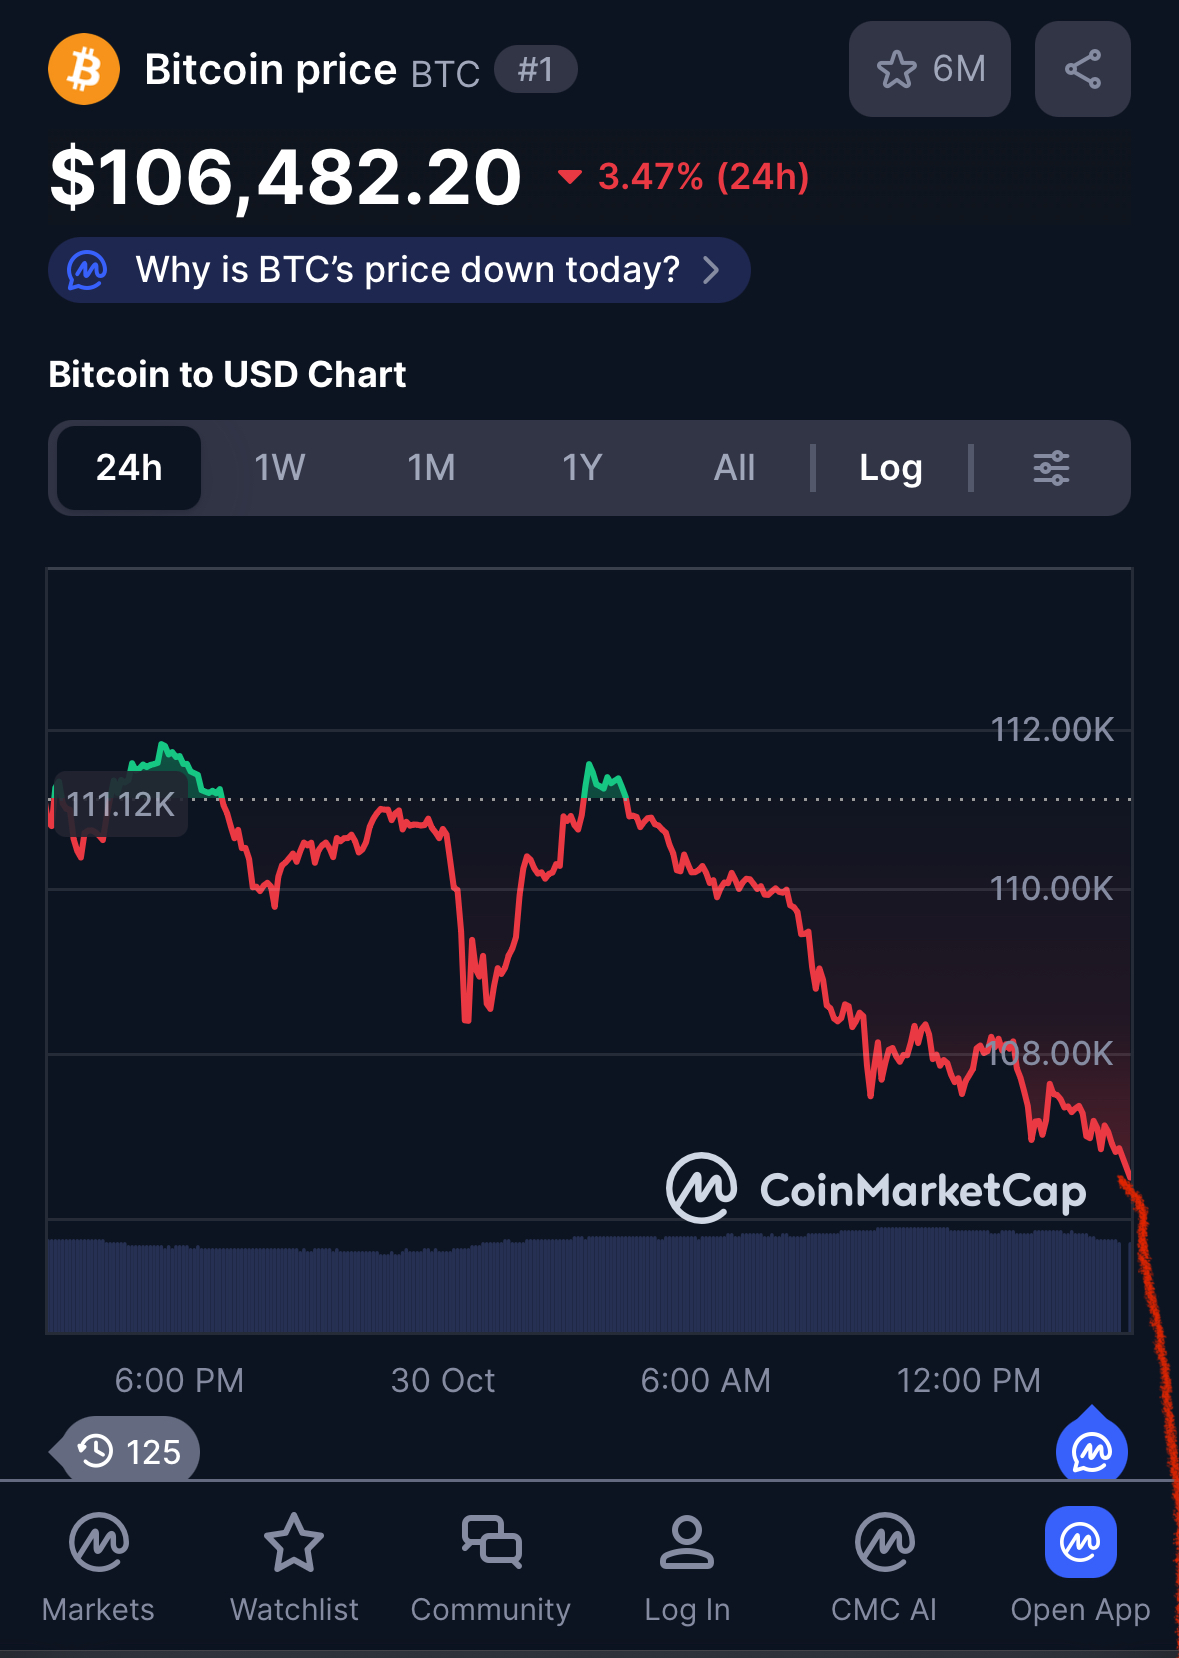Show the 1Y price chart
This screenshot has width=1179, height=1658.
click(x=582, y=468)
